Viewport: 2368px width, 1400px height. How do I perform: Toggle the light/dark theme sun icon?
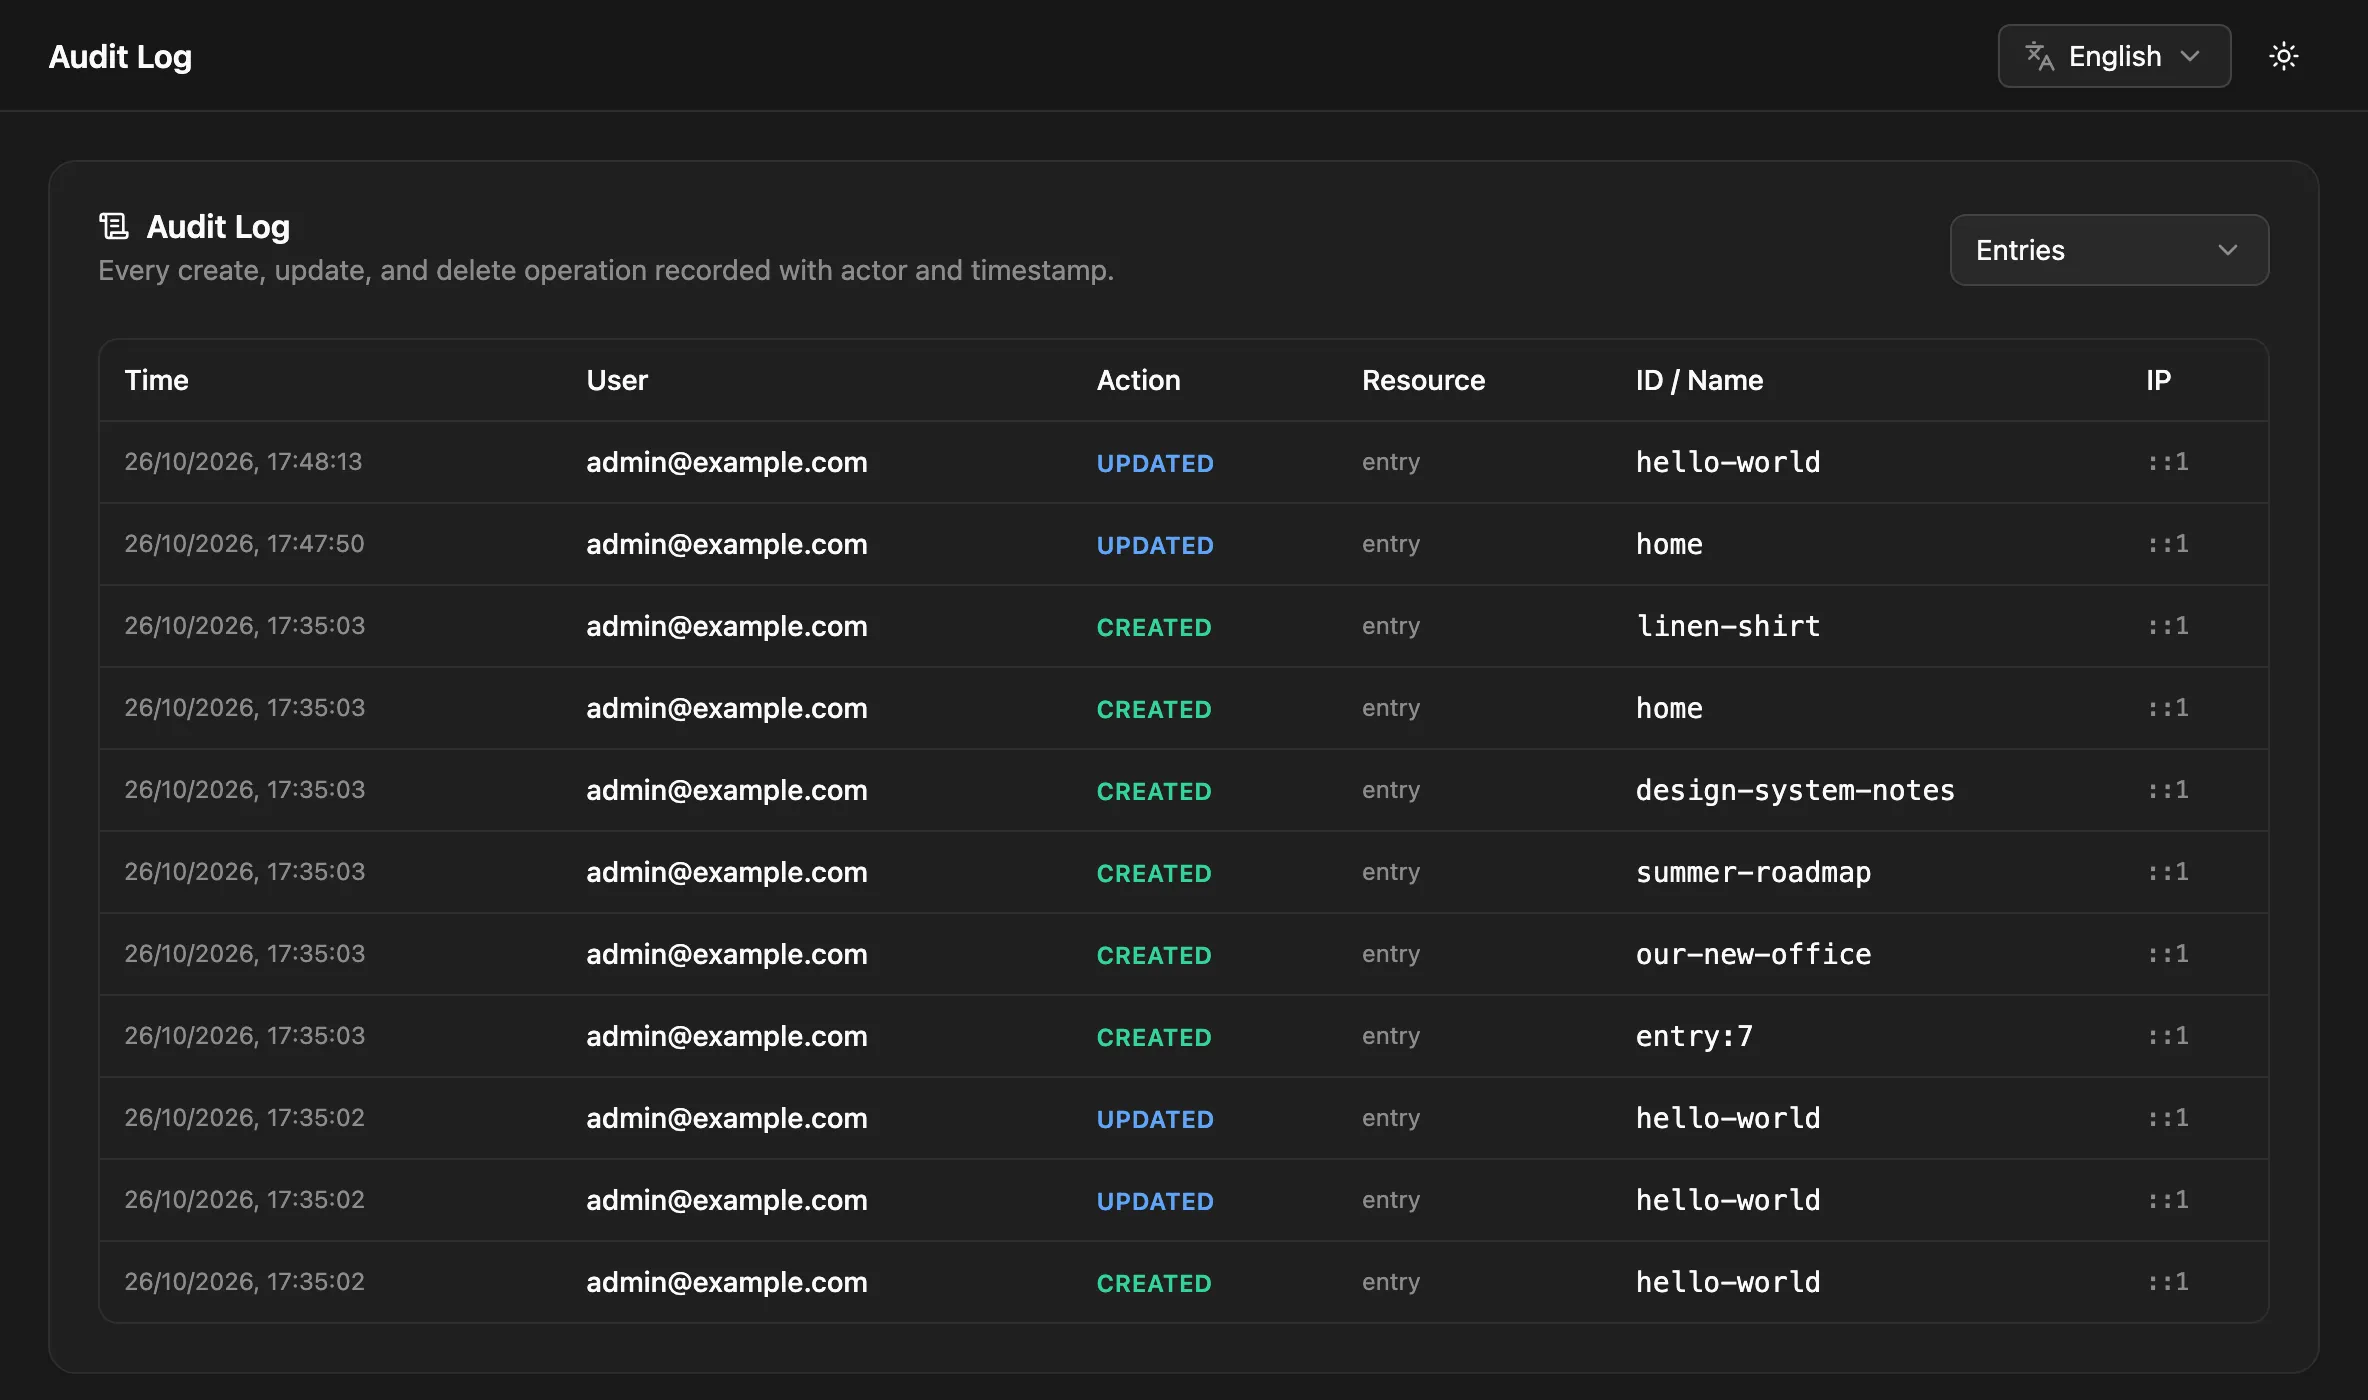[x=2283, y=56]
